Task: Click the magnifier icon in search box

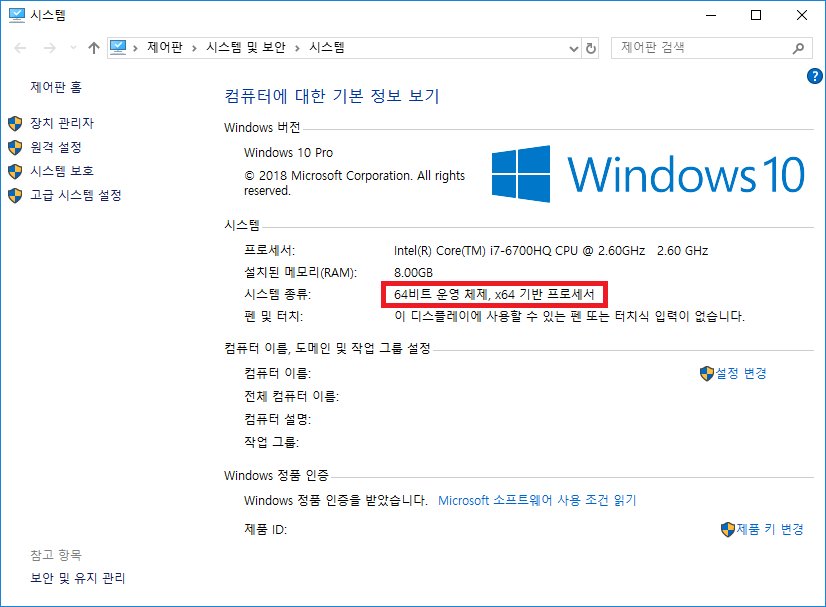Action: [799, 48]
